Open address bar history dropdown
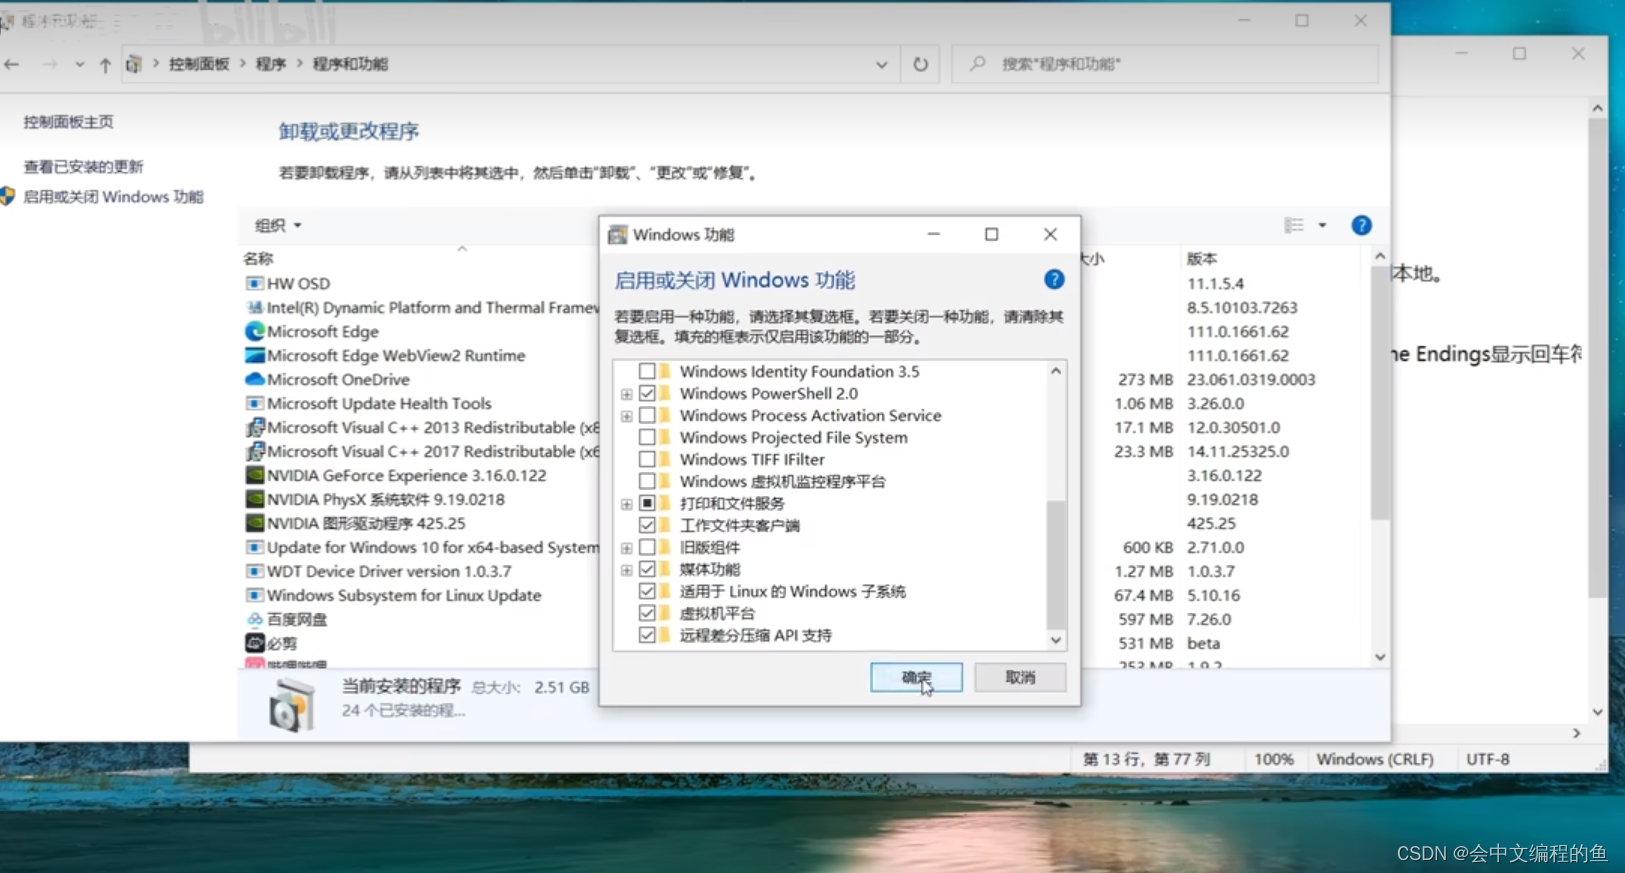The height and width of the screenshot is (873, 1625). pos(881,64)
